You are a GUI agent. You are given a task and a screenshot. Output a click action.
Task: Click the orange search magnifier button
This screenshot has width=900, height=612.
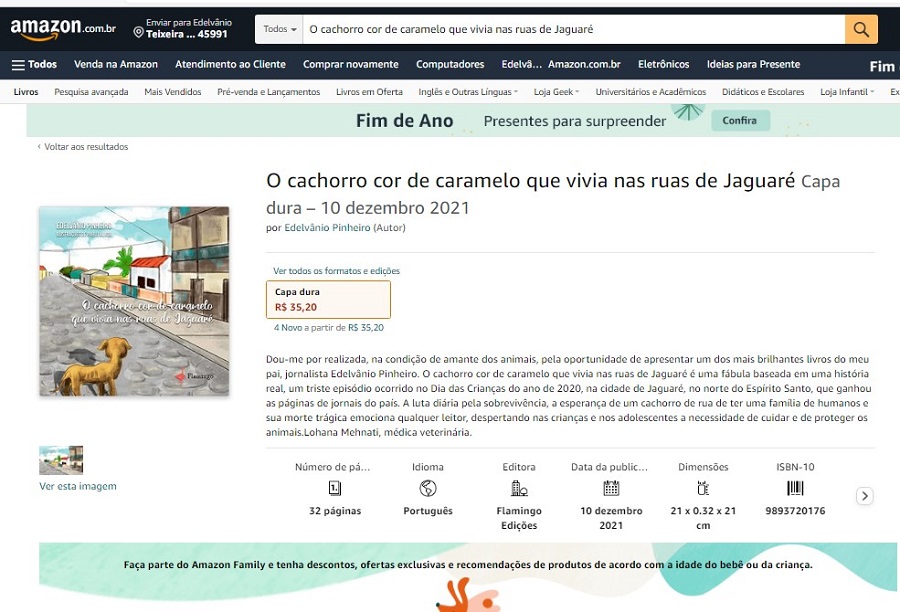(x=861, y=29)
